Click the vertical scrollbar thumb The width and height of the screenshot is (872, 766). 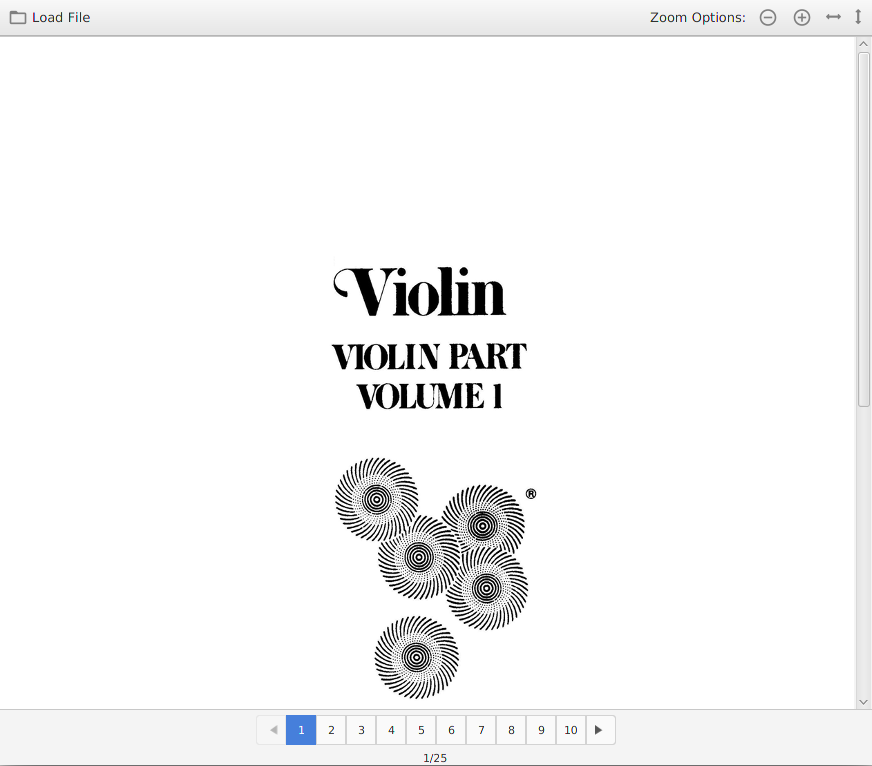point(863,230)
